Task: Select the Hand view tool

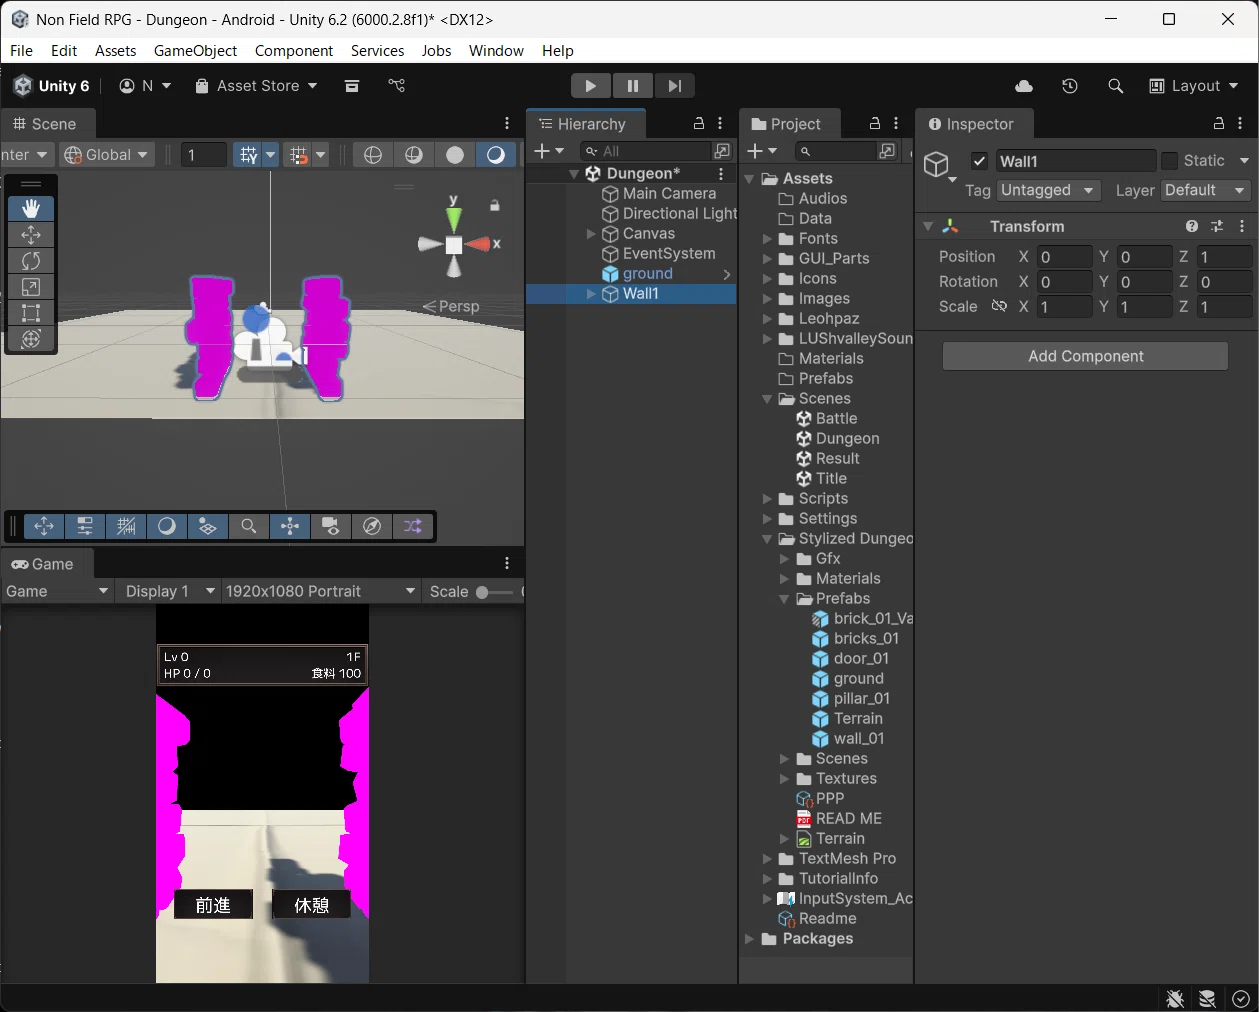Action: [x=31, y=208]
